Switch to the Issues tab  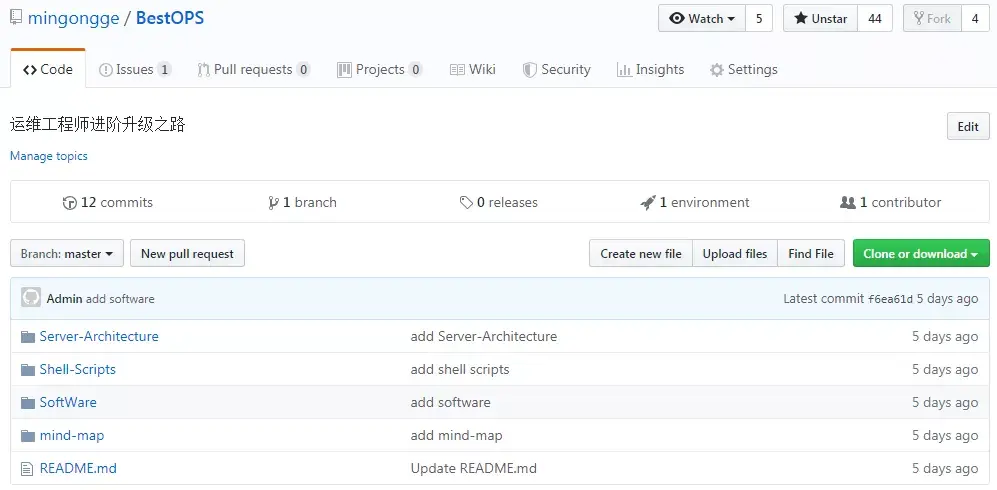point(134,70)
